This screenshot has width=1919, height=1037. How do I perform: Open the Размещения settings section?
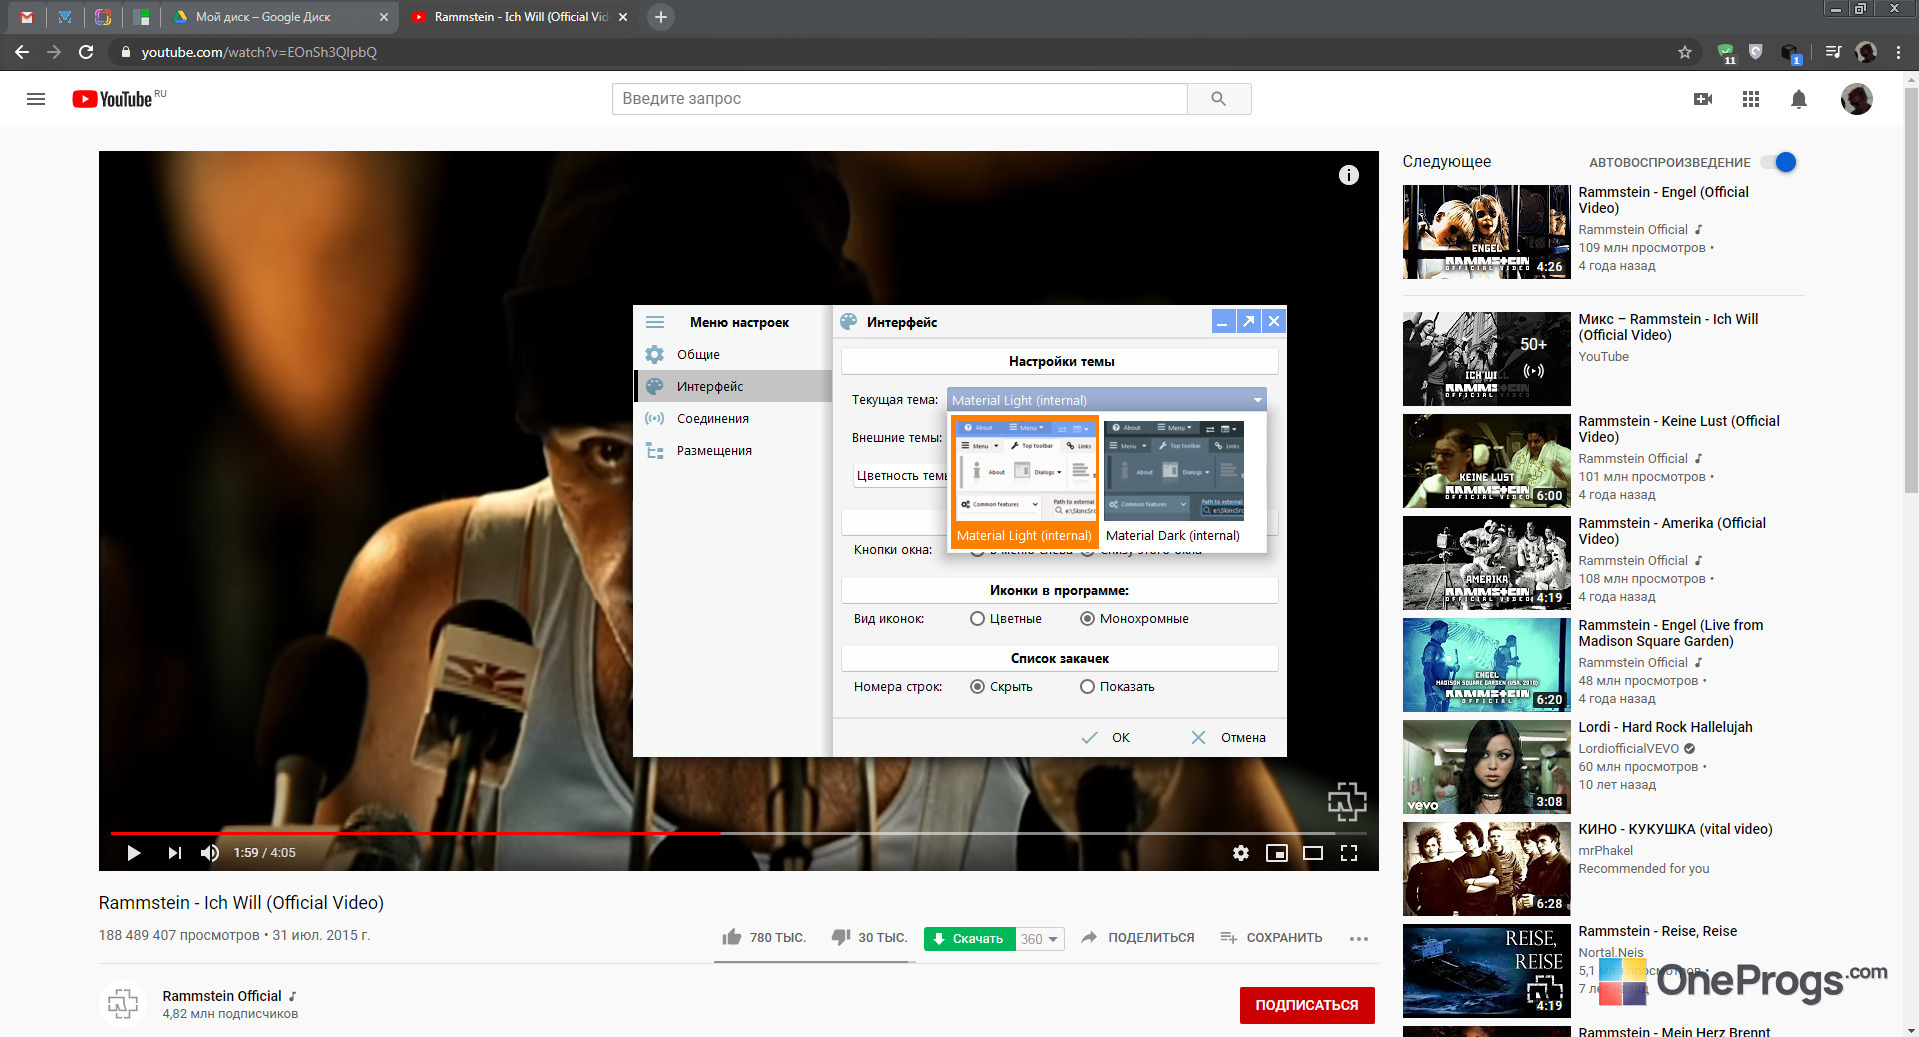point(733,451)
